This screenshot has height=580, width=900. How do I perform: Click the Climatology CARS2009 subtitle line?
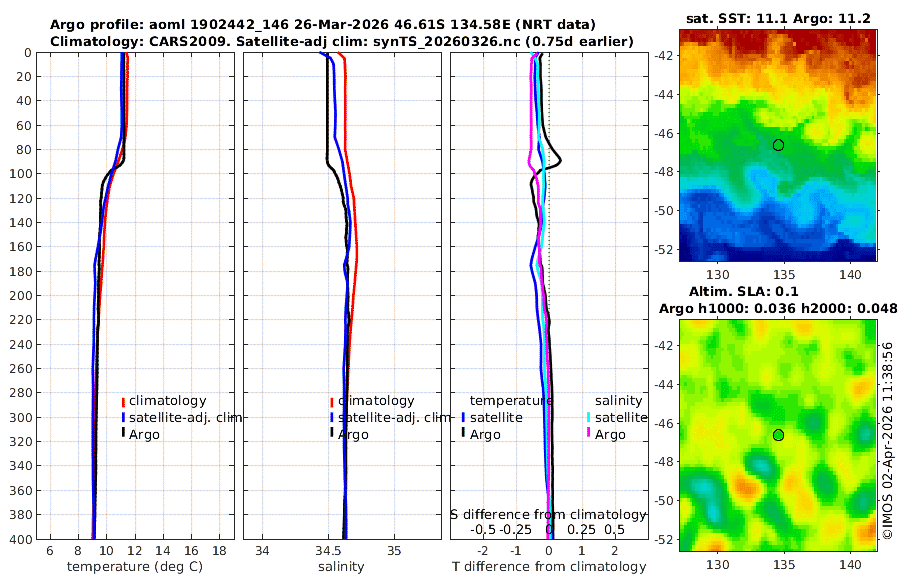tap(342, 41)
